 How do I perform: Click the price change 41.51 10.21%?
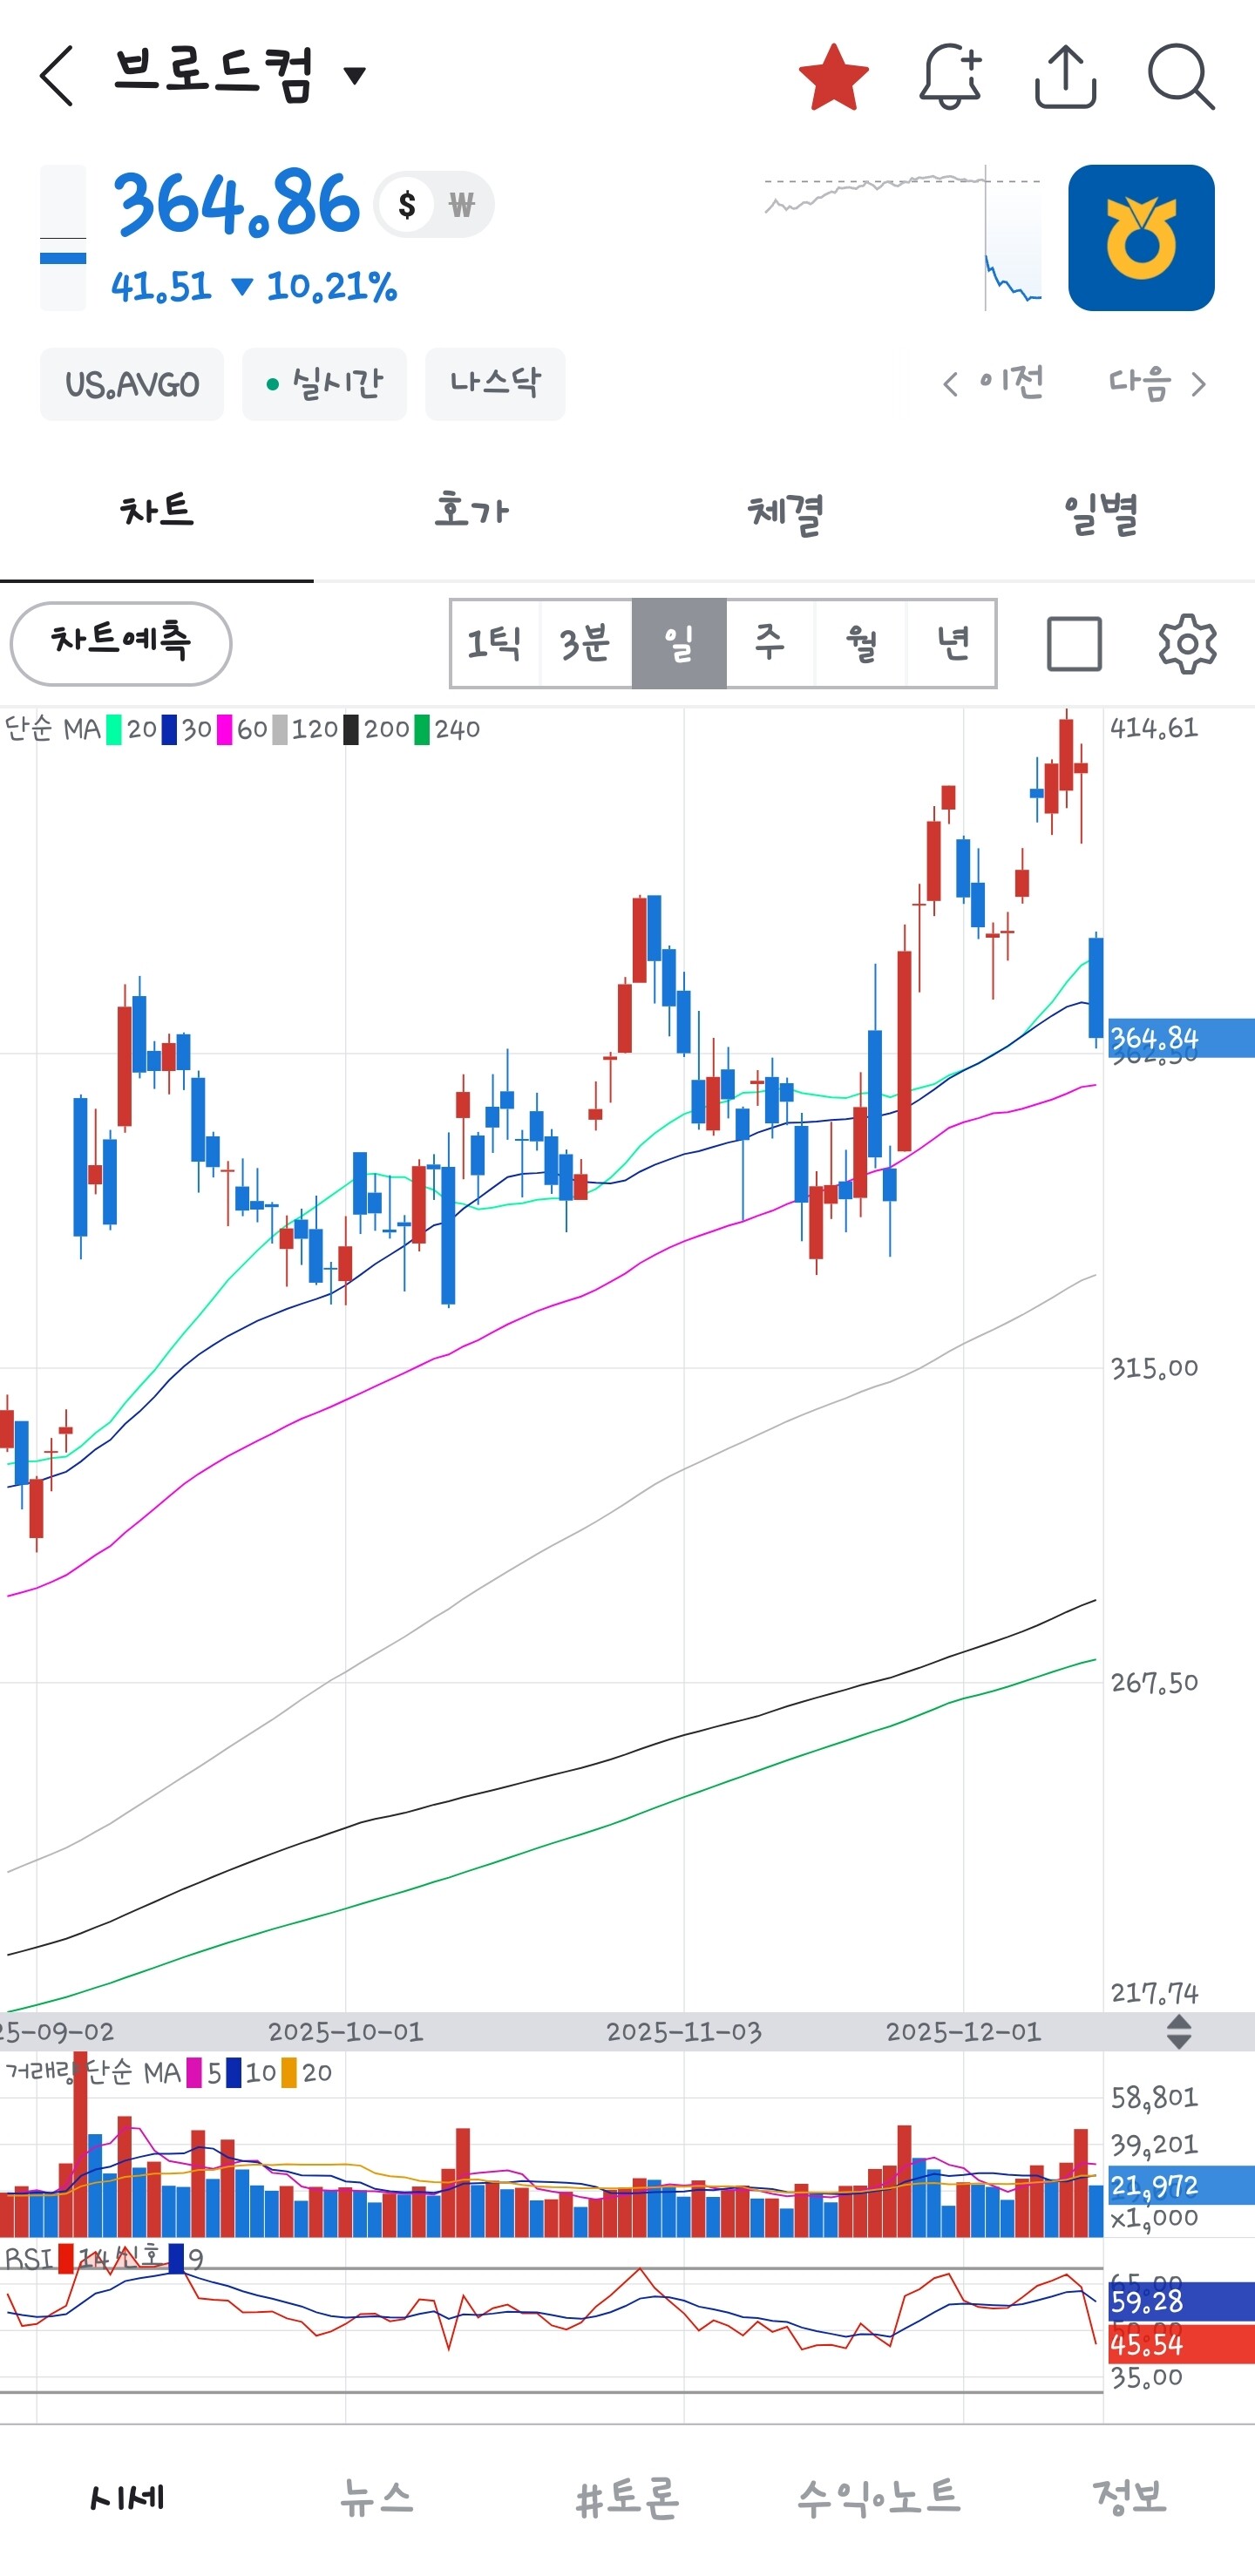254,287
